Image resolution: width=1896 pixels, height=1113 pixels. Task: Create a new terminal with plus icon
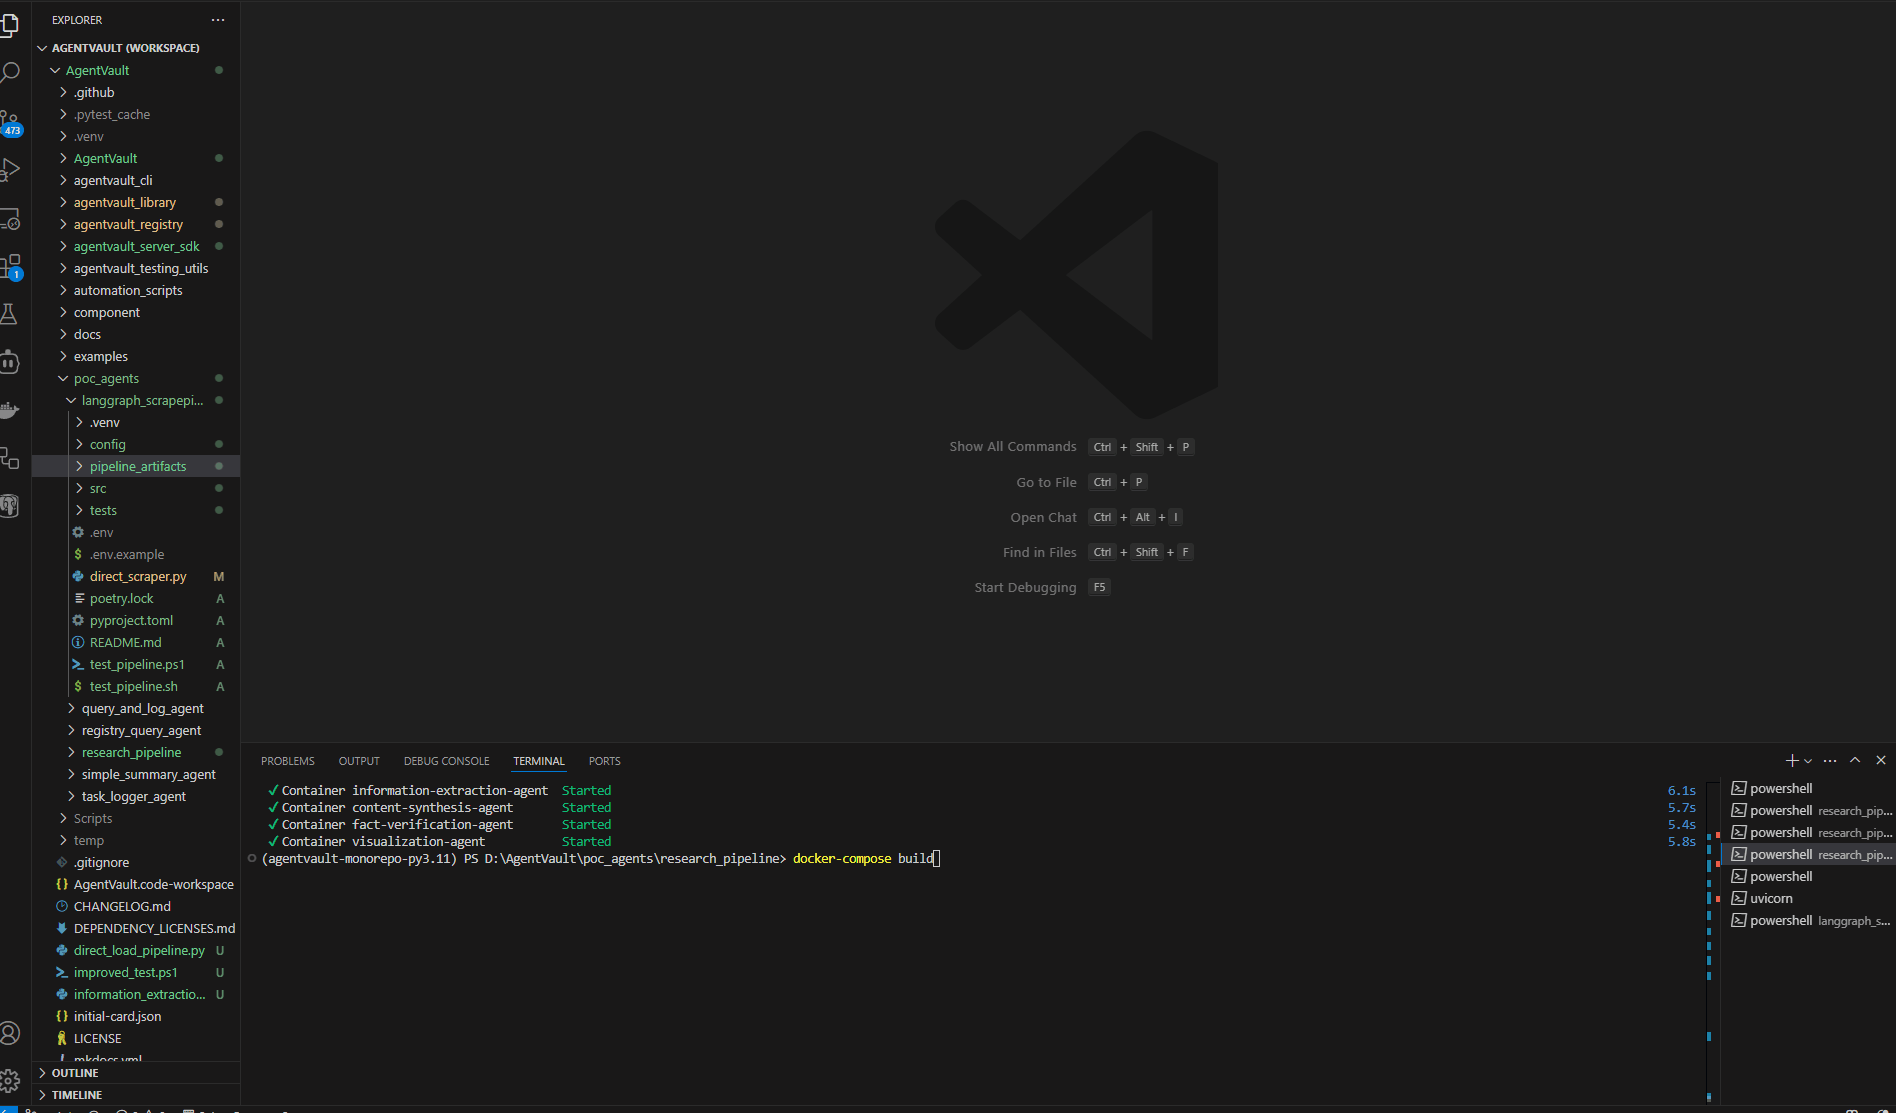click(1791, 761)
